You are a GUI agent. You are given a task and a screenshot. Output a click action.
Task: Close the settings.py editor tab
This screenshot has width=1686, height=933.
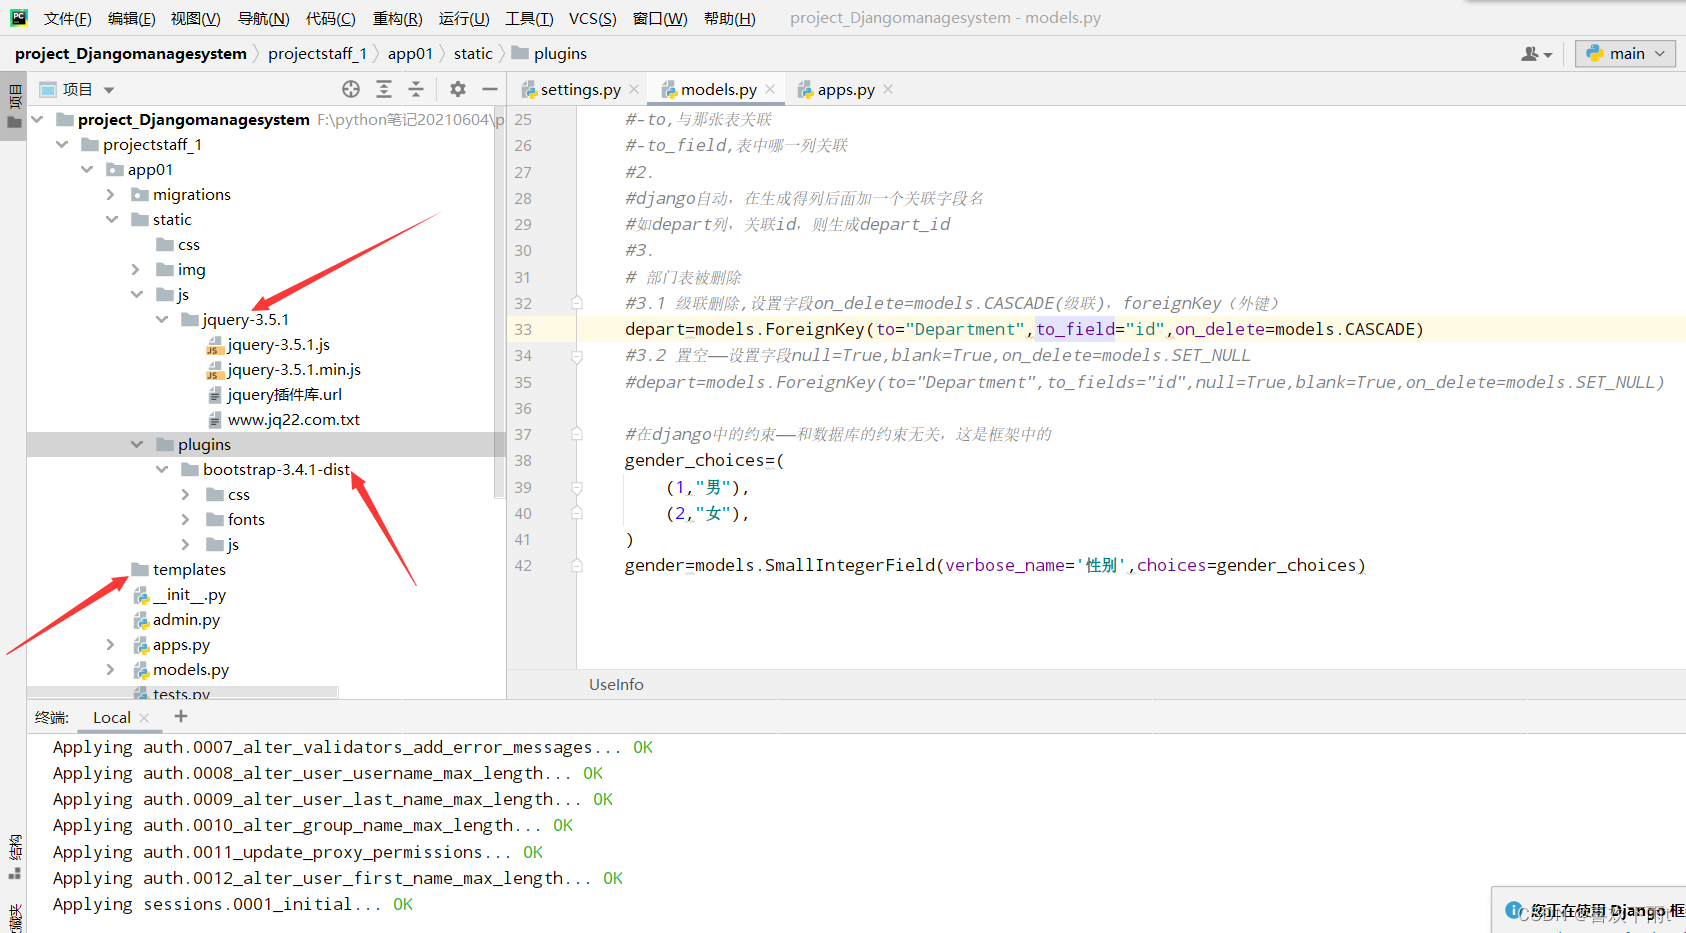click(x=634, y=89)
